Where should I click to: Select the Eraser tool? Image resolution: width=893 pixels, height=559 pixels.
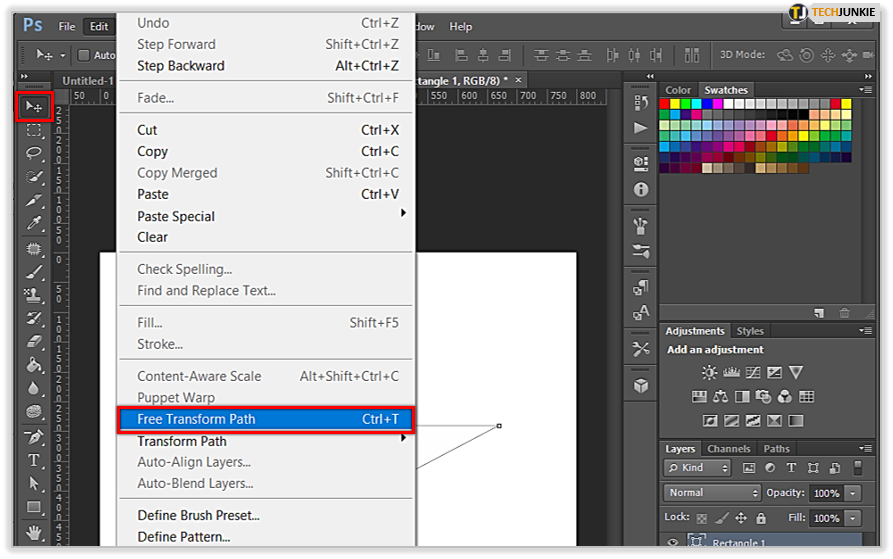(34, 342)
